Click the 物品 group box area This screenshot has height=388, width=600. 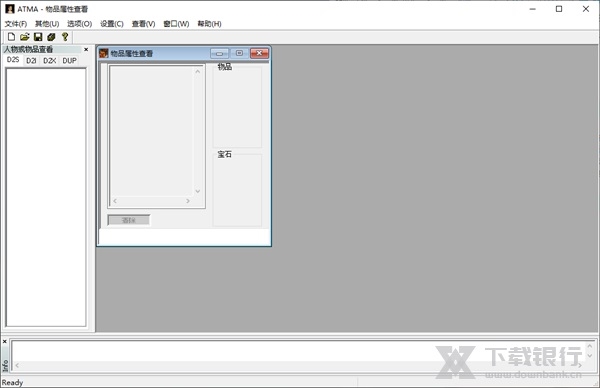[237, 107]
